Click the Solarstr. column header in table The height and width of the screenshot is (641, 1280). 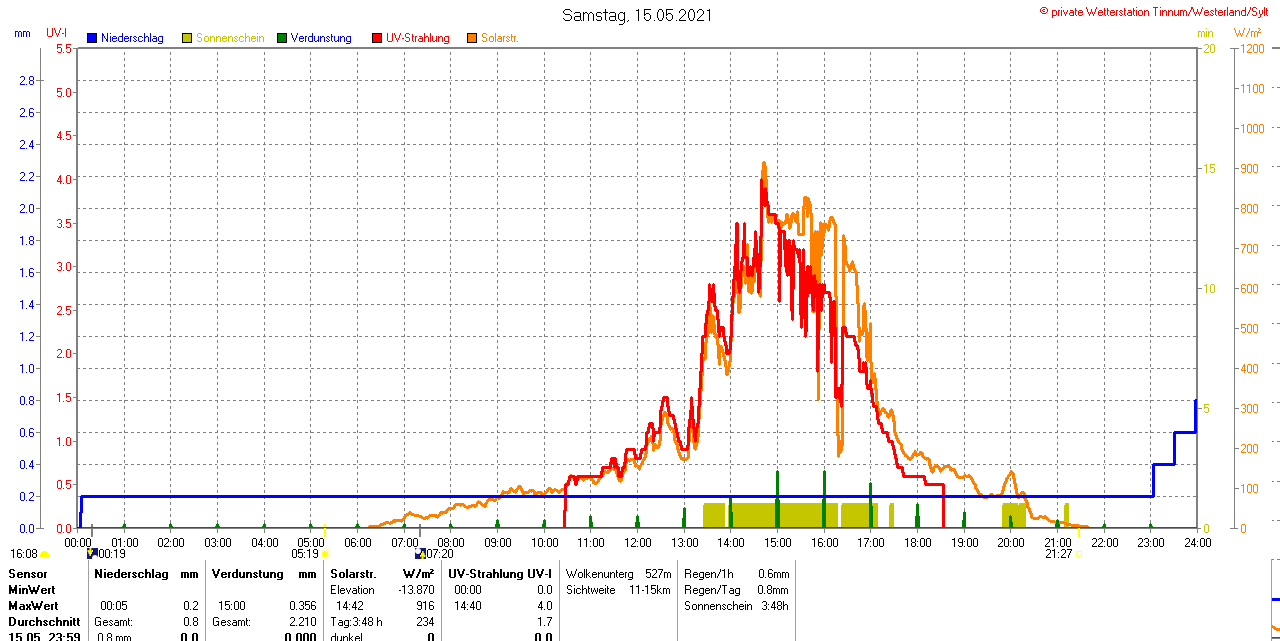tap(352, 574)
